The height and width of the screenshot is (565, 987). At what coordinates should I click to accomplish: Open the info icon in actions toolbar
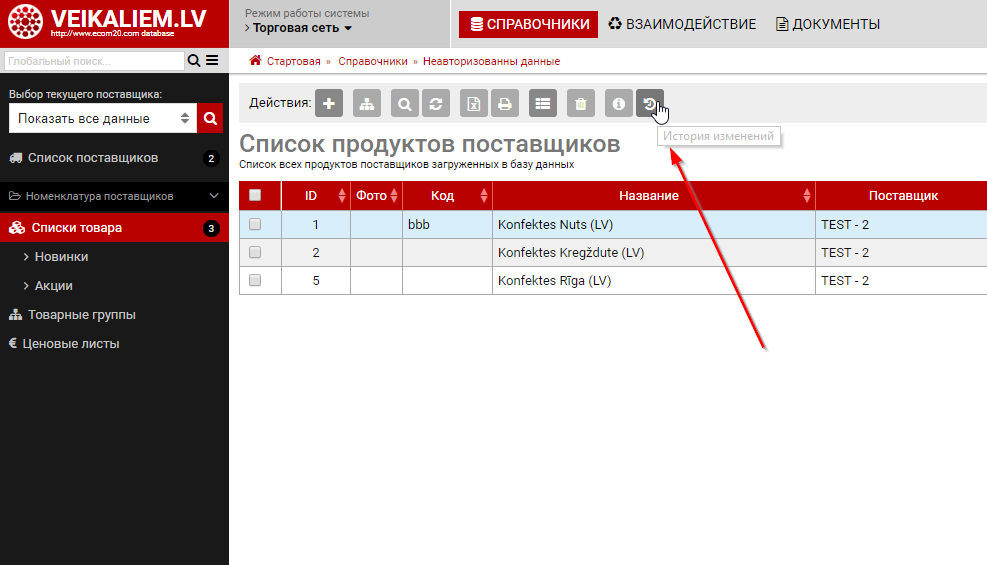tap(619, 103)
